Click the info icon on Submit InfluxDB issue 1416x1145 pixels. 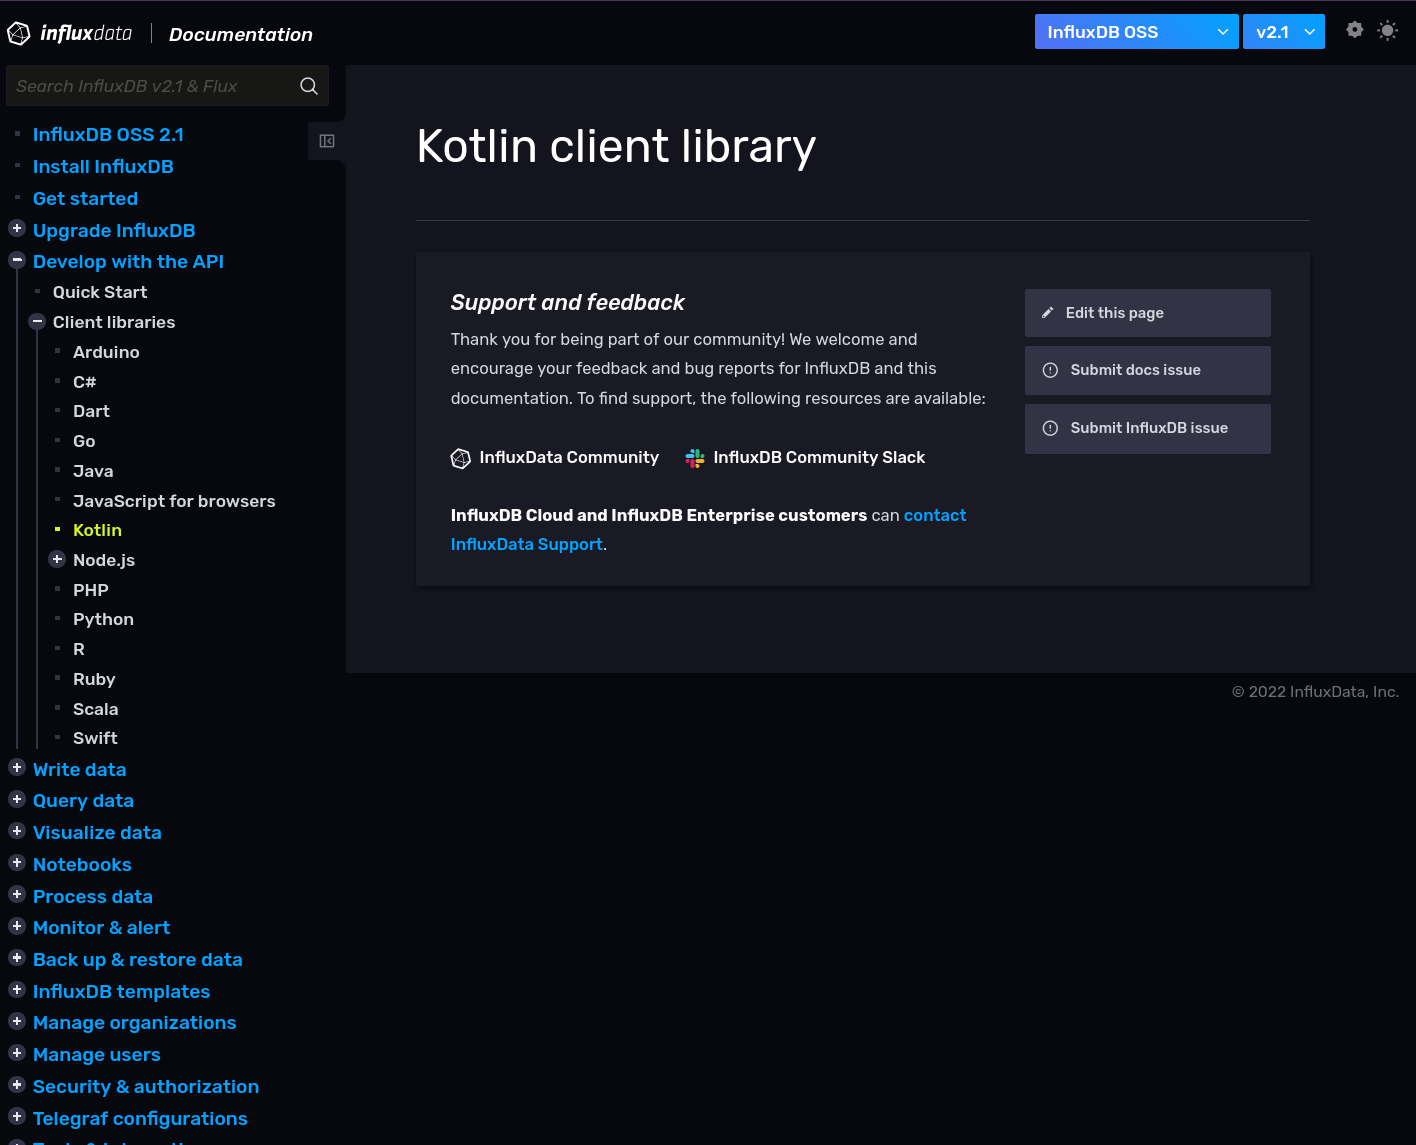(1050, 428)
